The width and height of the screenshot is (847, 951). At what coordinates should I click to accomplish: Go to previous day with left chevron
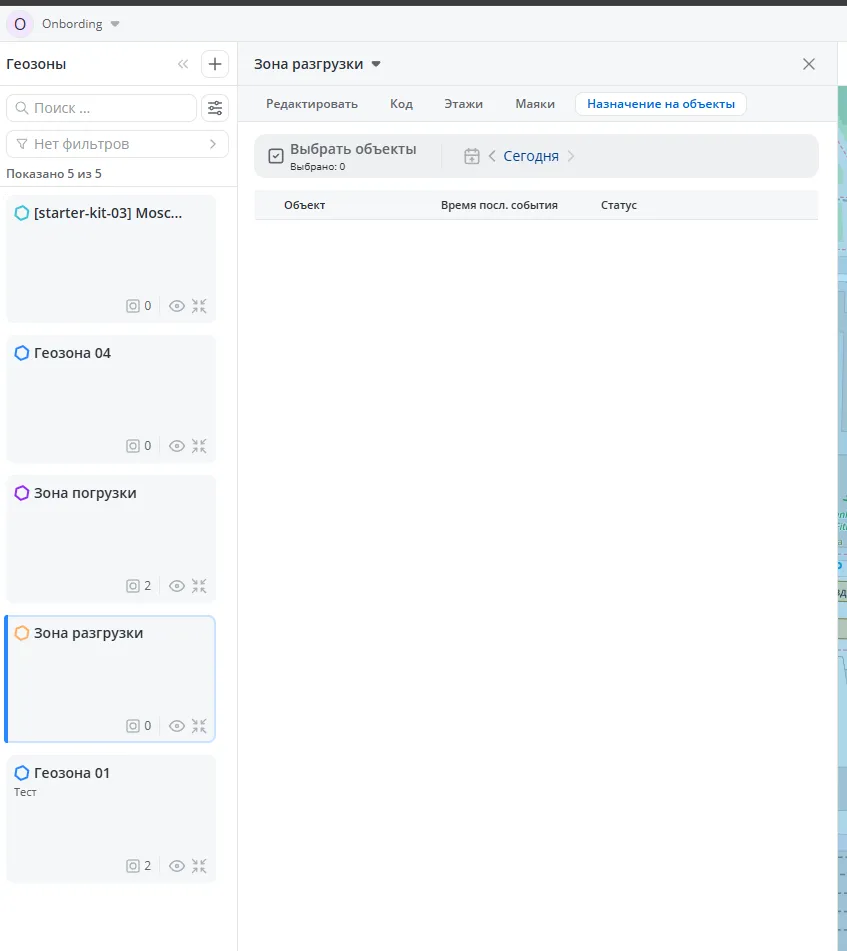tap(492, 156)
